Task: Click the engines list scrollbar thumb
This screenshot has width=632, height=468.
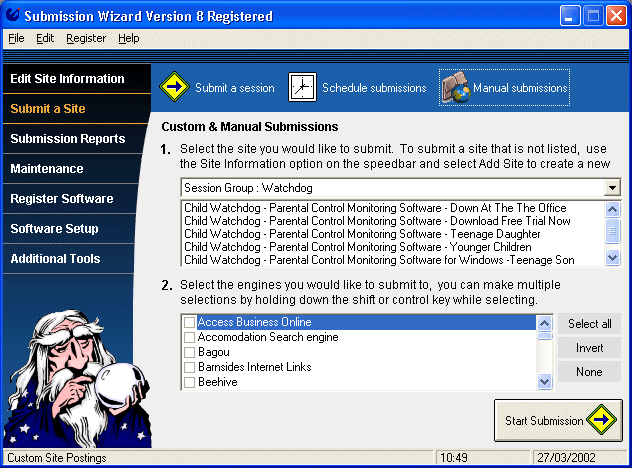Action: coord(545,336)
